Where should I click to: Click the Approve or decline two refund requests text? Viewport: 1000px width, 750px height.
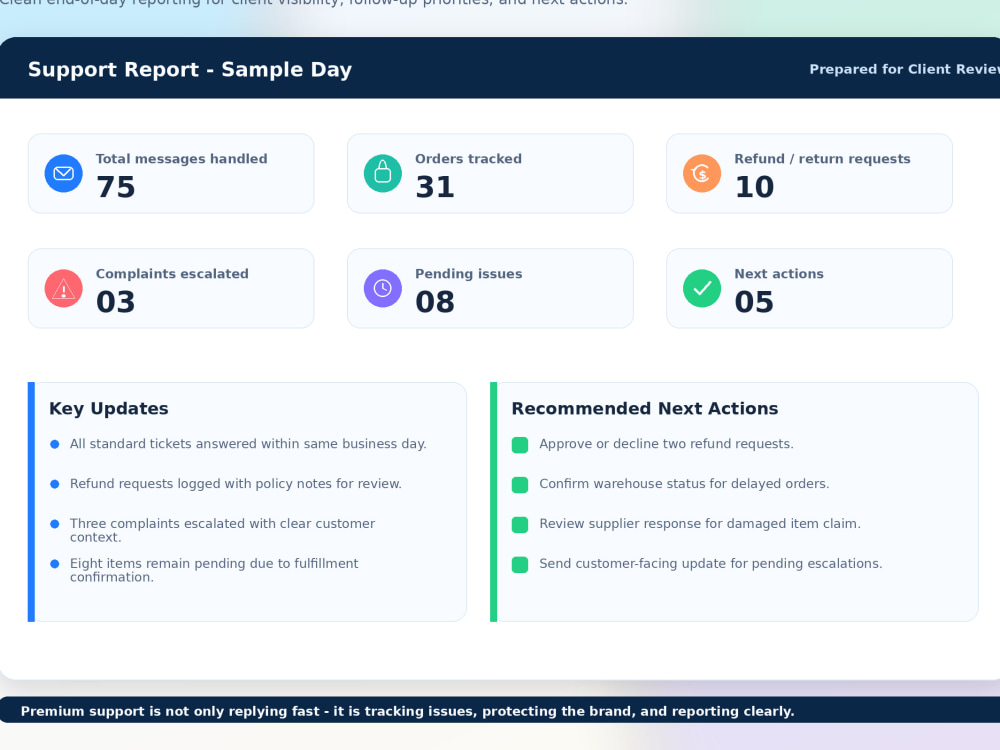666,444
